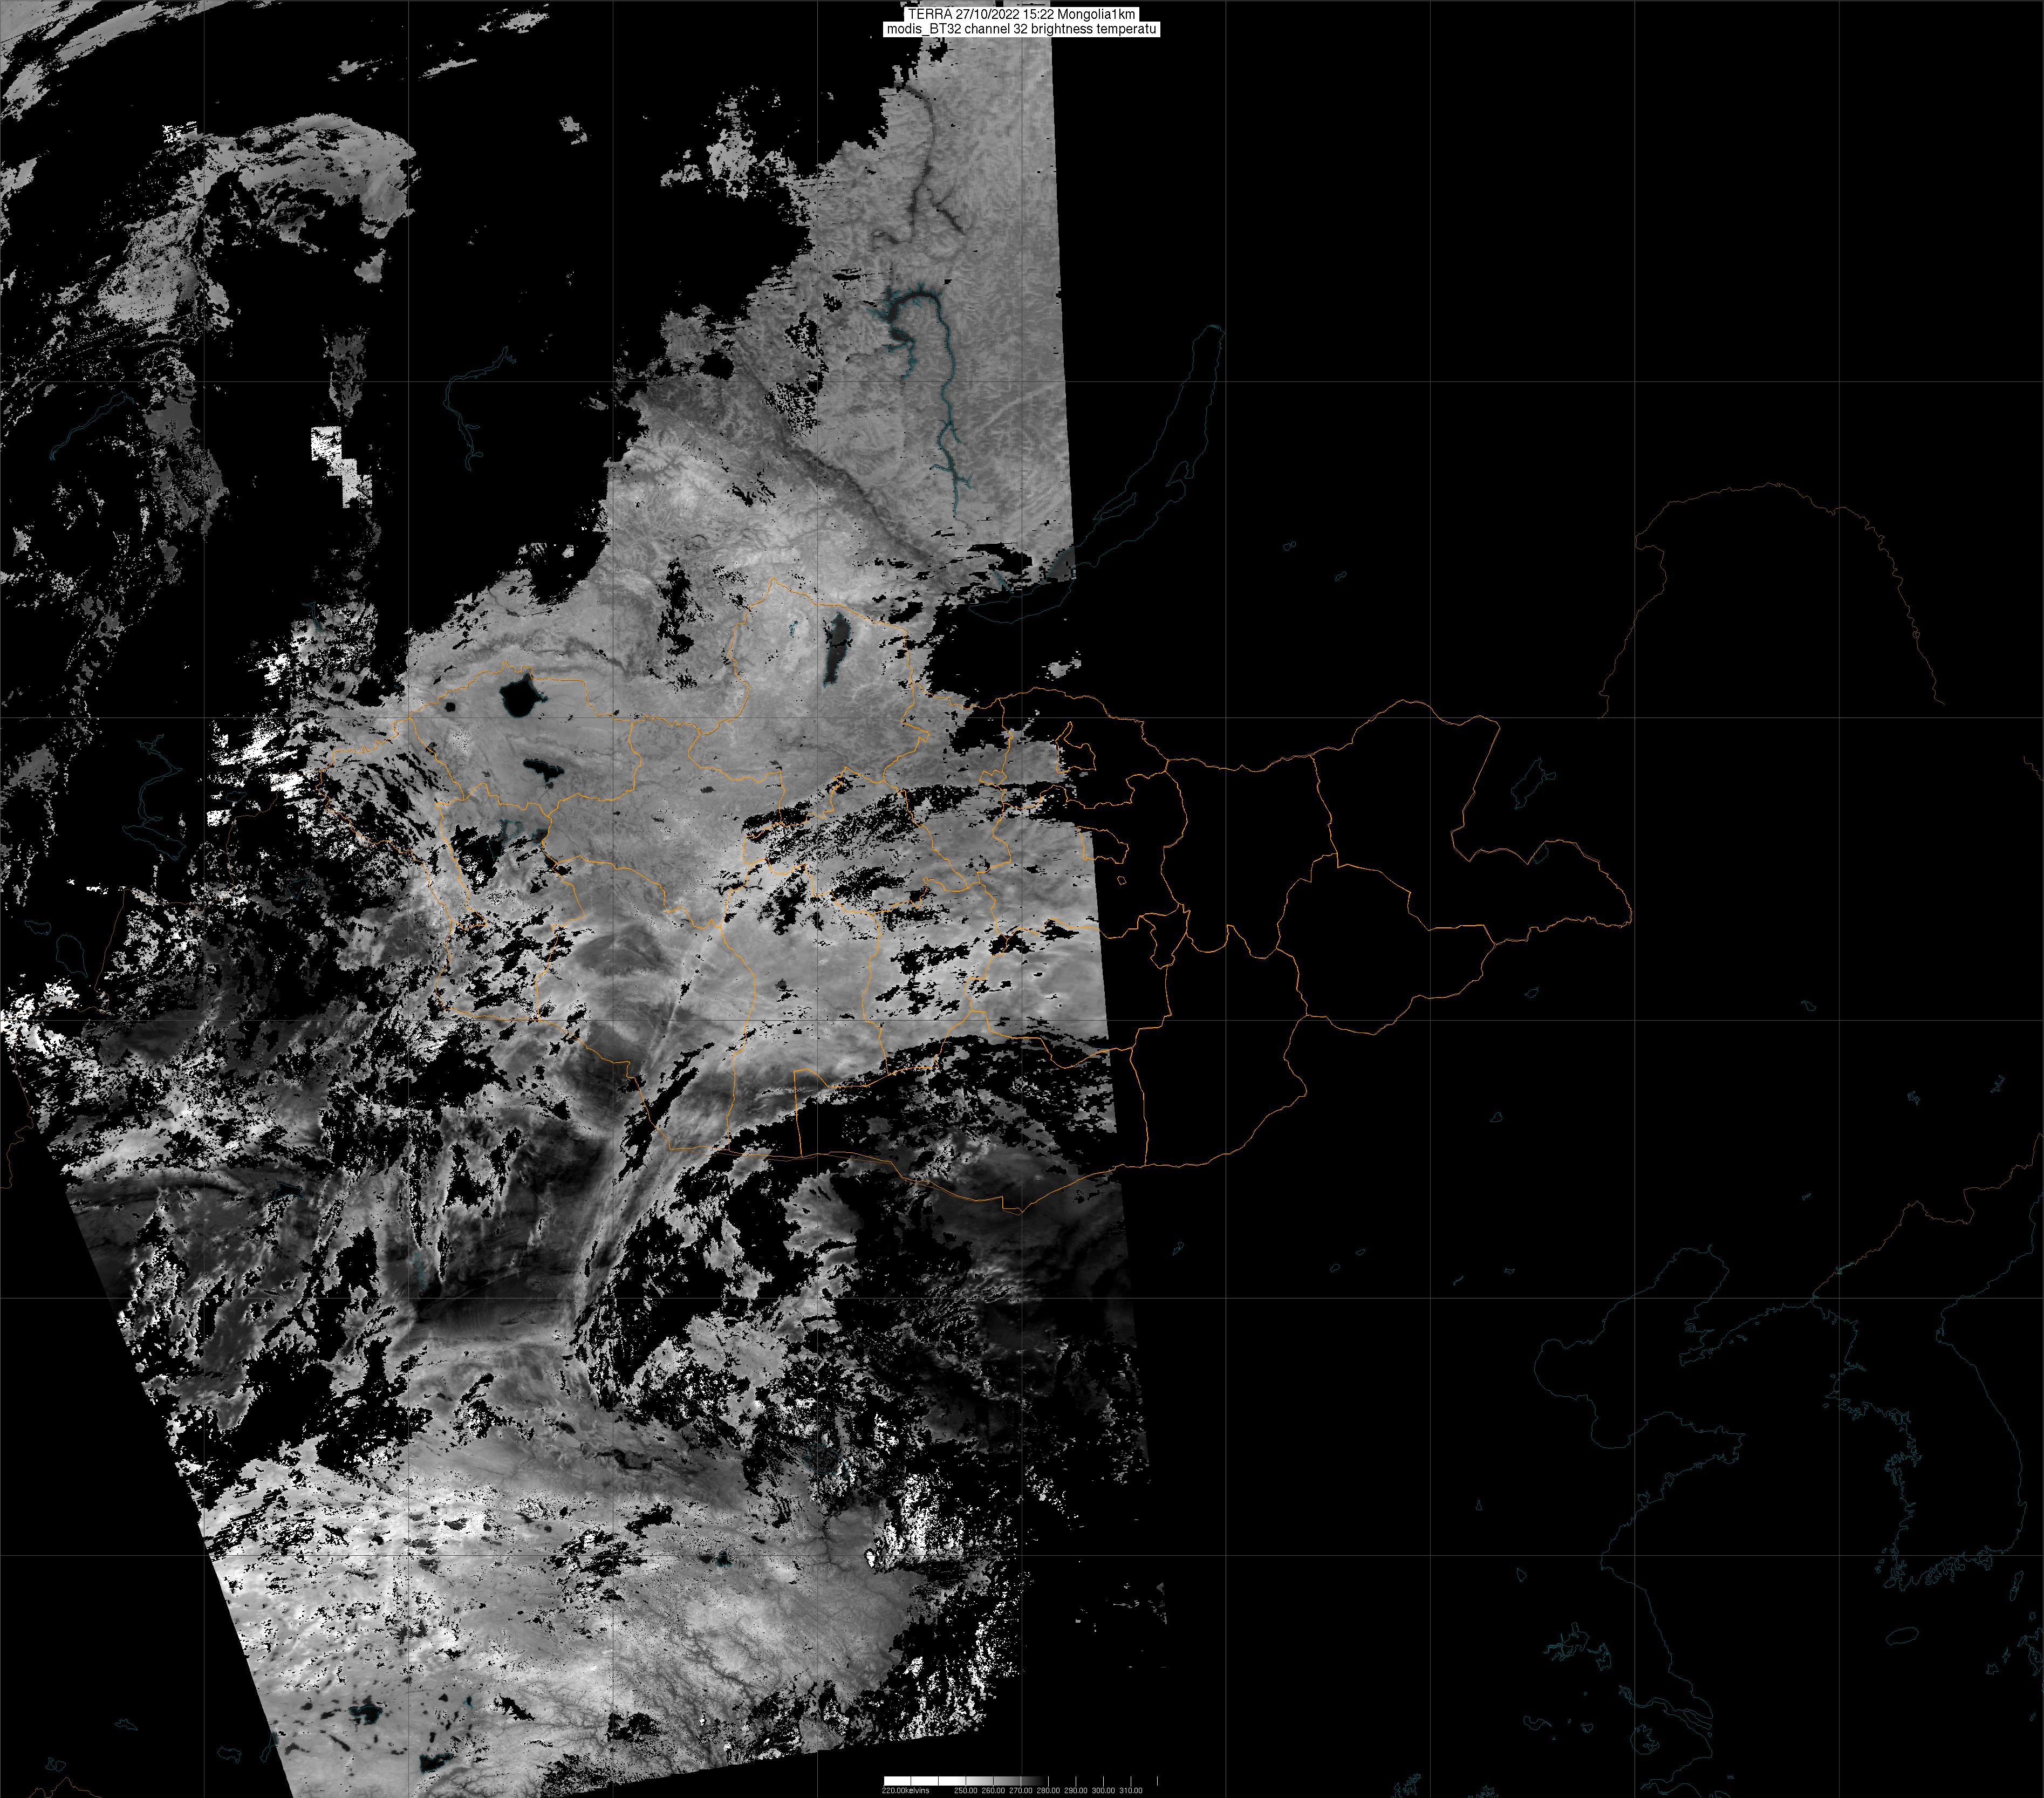Image resolution: width=2044 pixels, height=1798 pixels.
Task: Click the white end of the colour scale bar
Action: tap(897, 1781)
